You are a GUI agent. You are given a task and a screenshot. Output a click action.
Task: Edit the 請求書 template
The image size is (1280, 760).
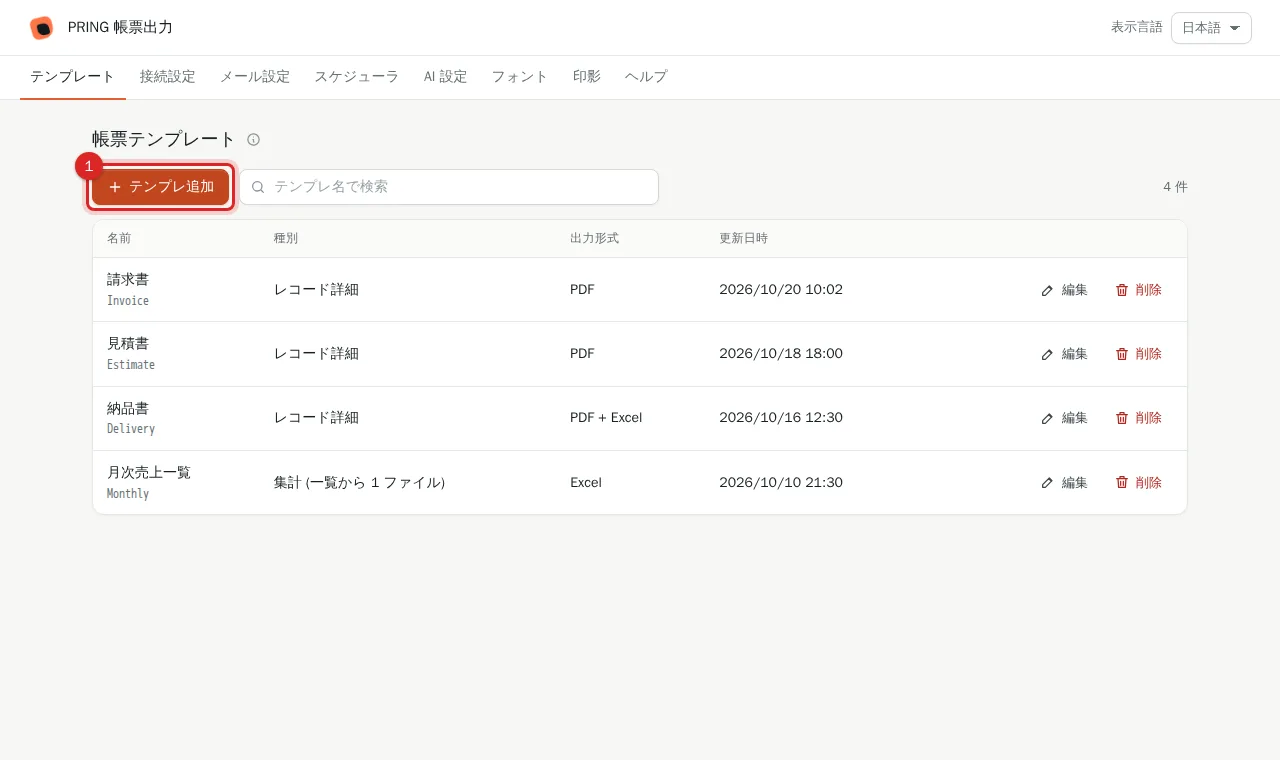click(1064, 290)
